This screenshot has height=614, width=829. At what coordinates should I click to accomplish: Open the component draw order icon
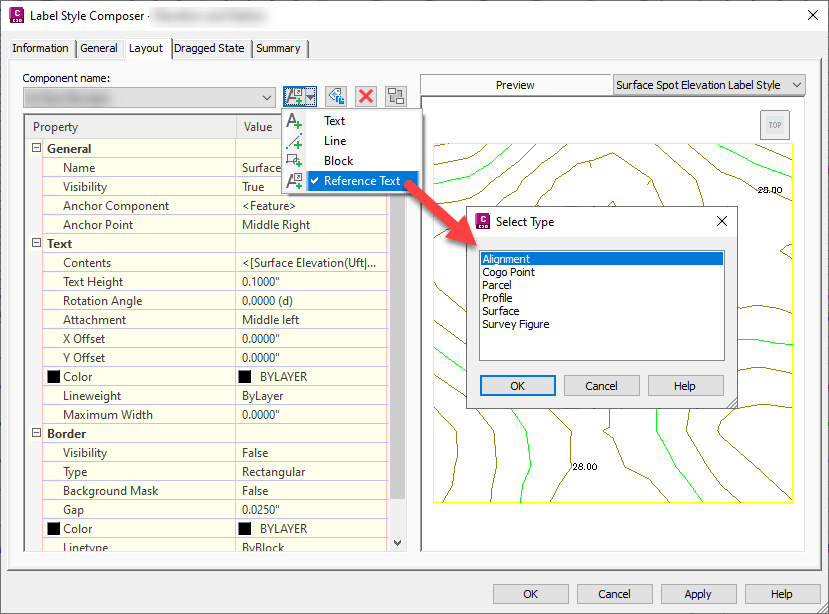[394, 94]
